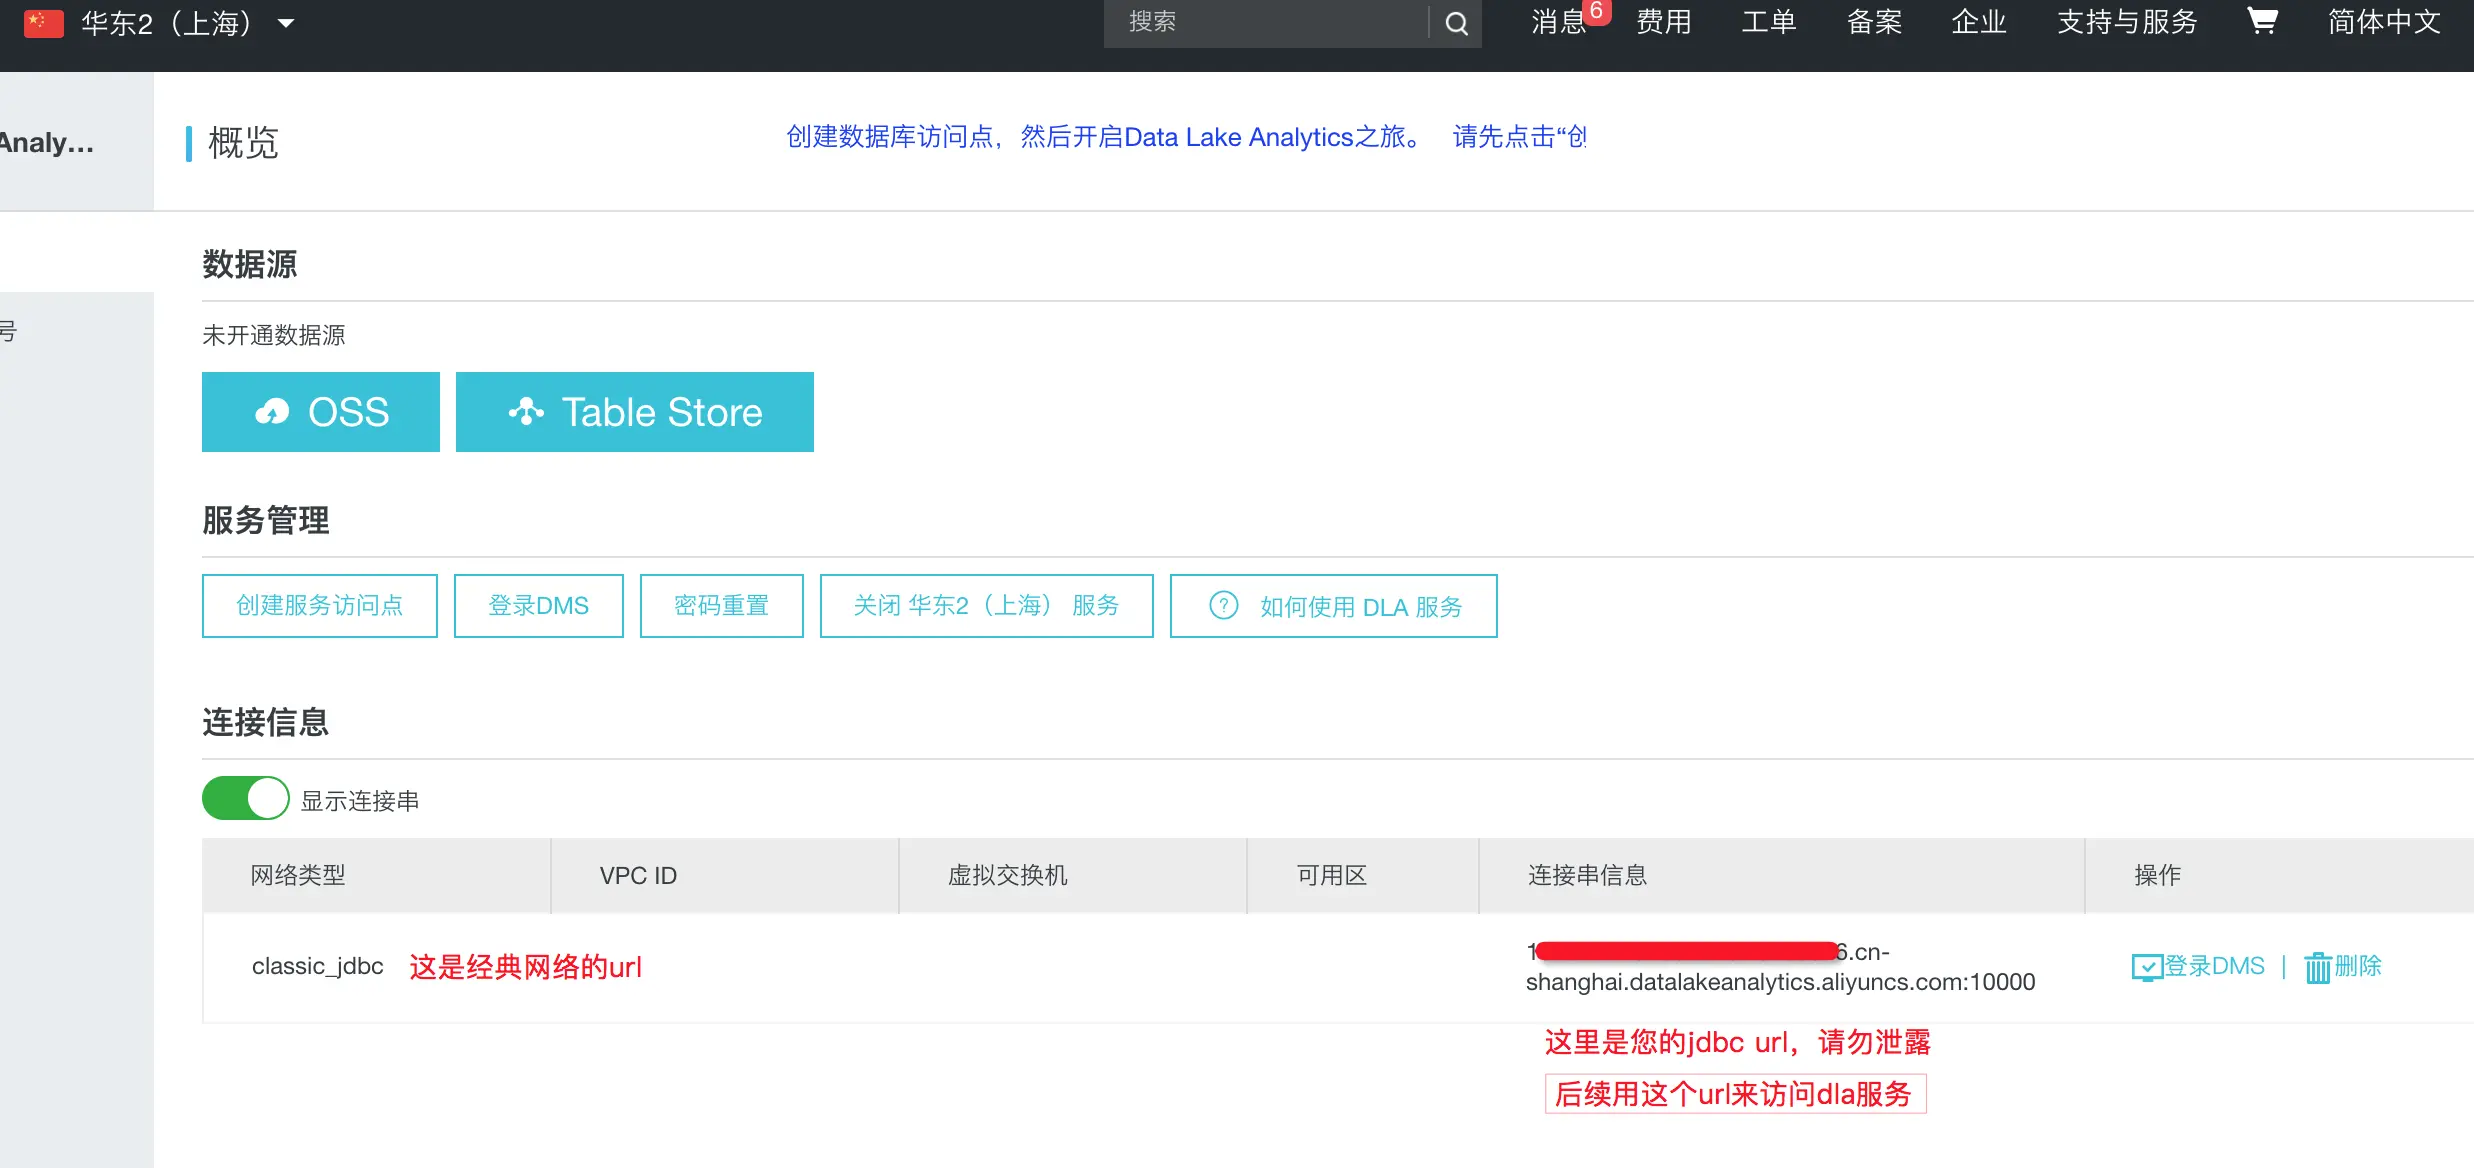2474x1168 pixels.
Task: Open the Table Store data source
Action: (635, 412)
